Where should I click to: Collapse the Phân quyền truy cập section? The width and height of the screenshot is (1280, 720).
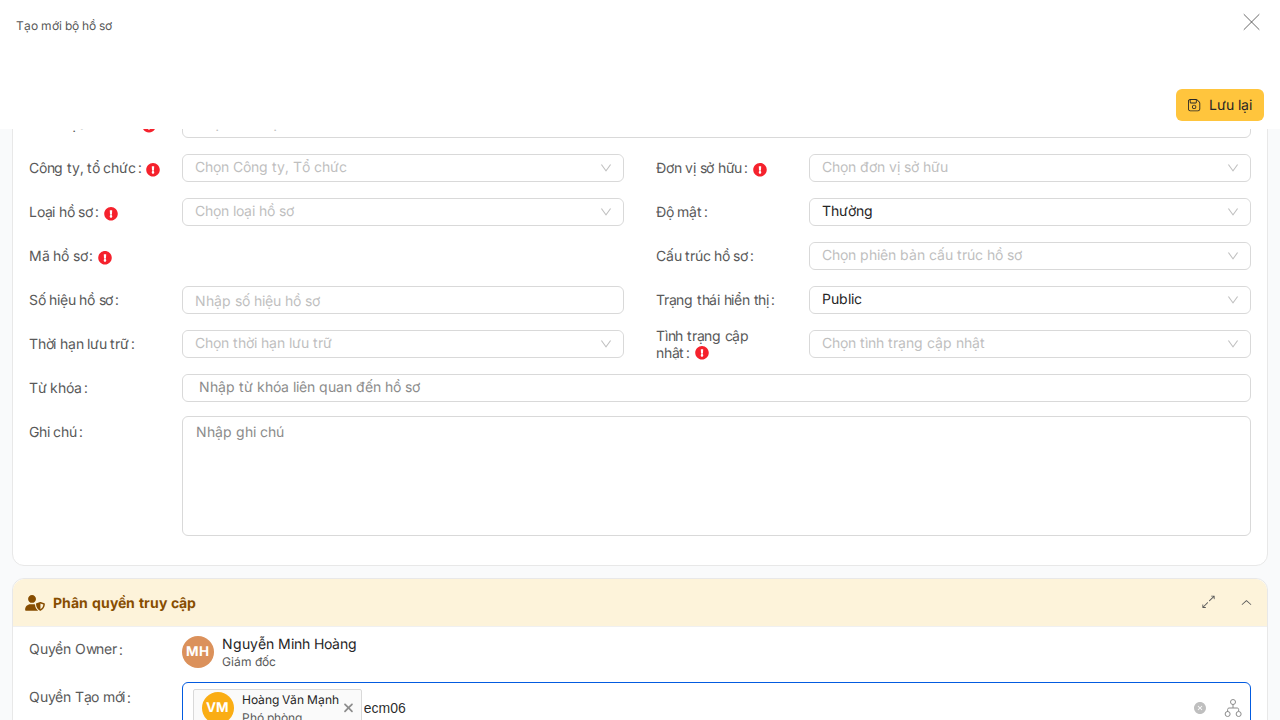point(1246,602)
